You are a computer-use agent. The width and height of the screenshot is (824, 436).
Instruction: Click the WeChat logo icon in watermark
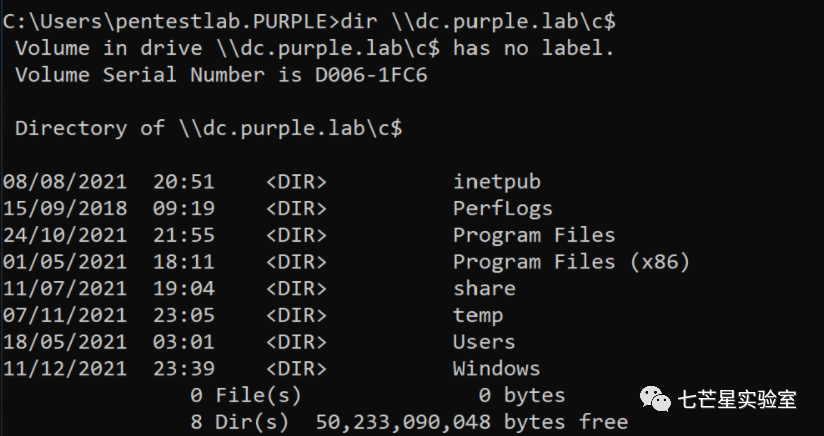[x=655, y=399]
